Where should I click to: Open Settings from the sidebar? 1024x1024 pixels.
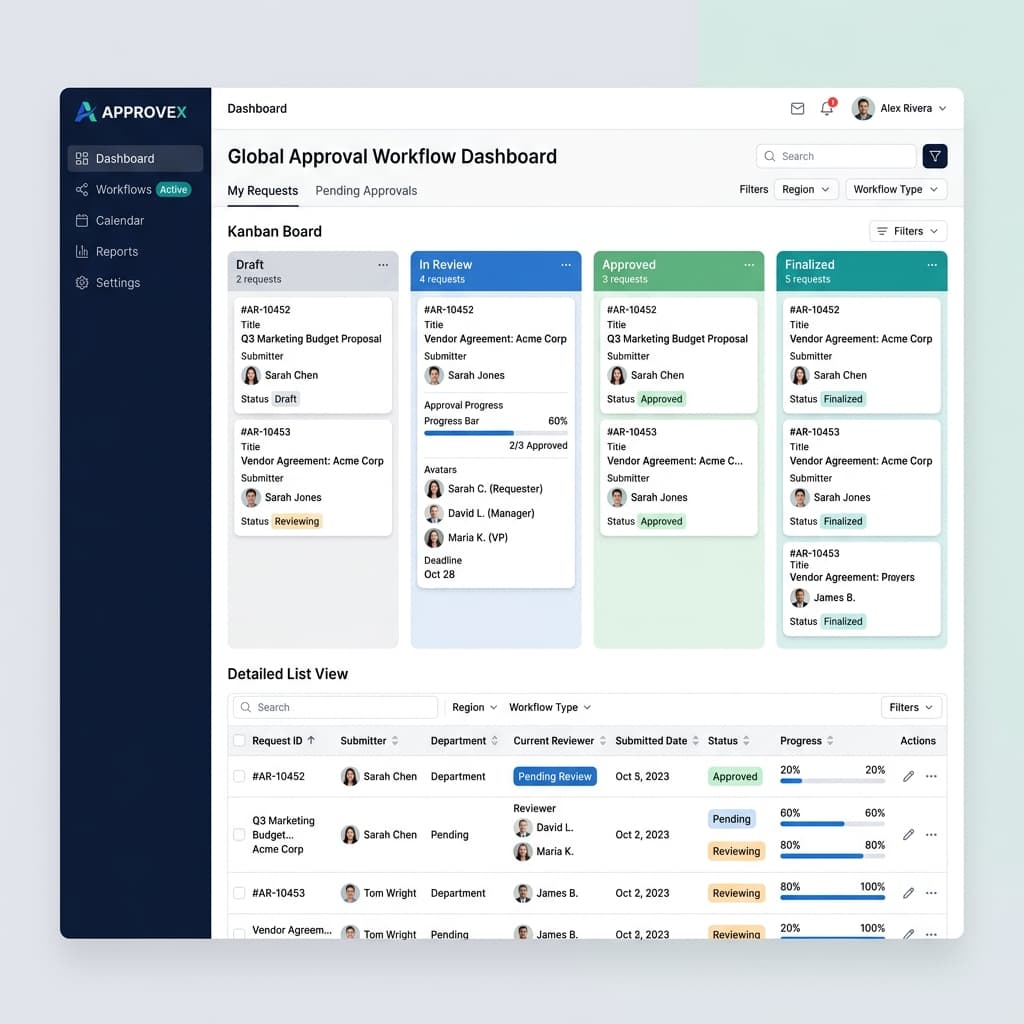point(135,283)
